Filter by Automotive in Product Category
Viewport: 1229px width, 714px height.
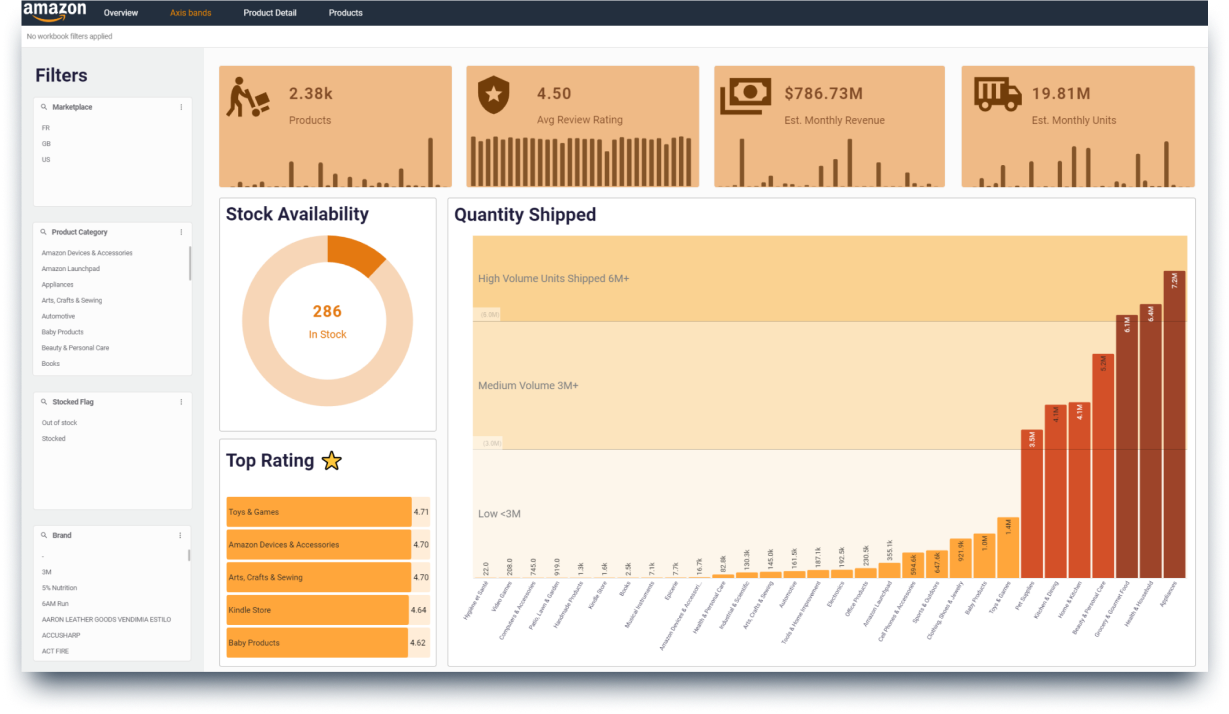[x=58, y=316]
